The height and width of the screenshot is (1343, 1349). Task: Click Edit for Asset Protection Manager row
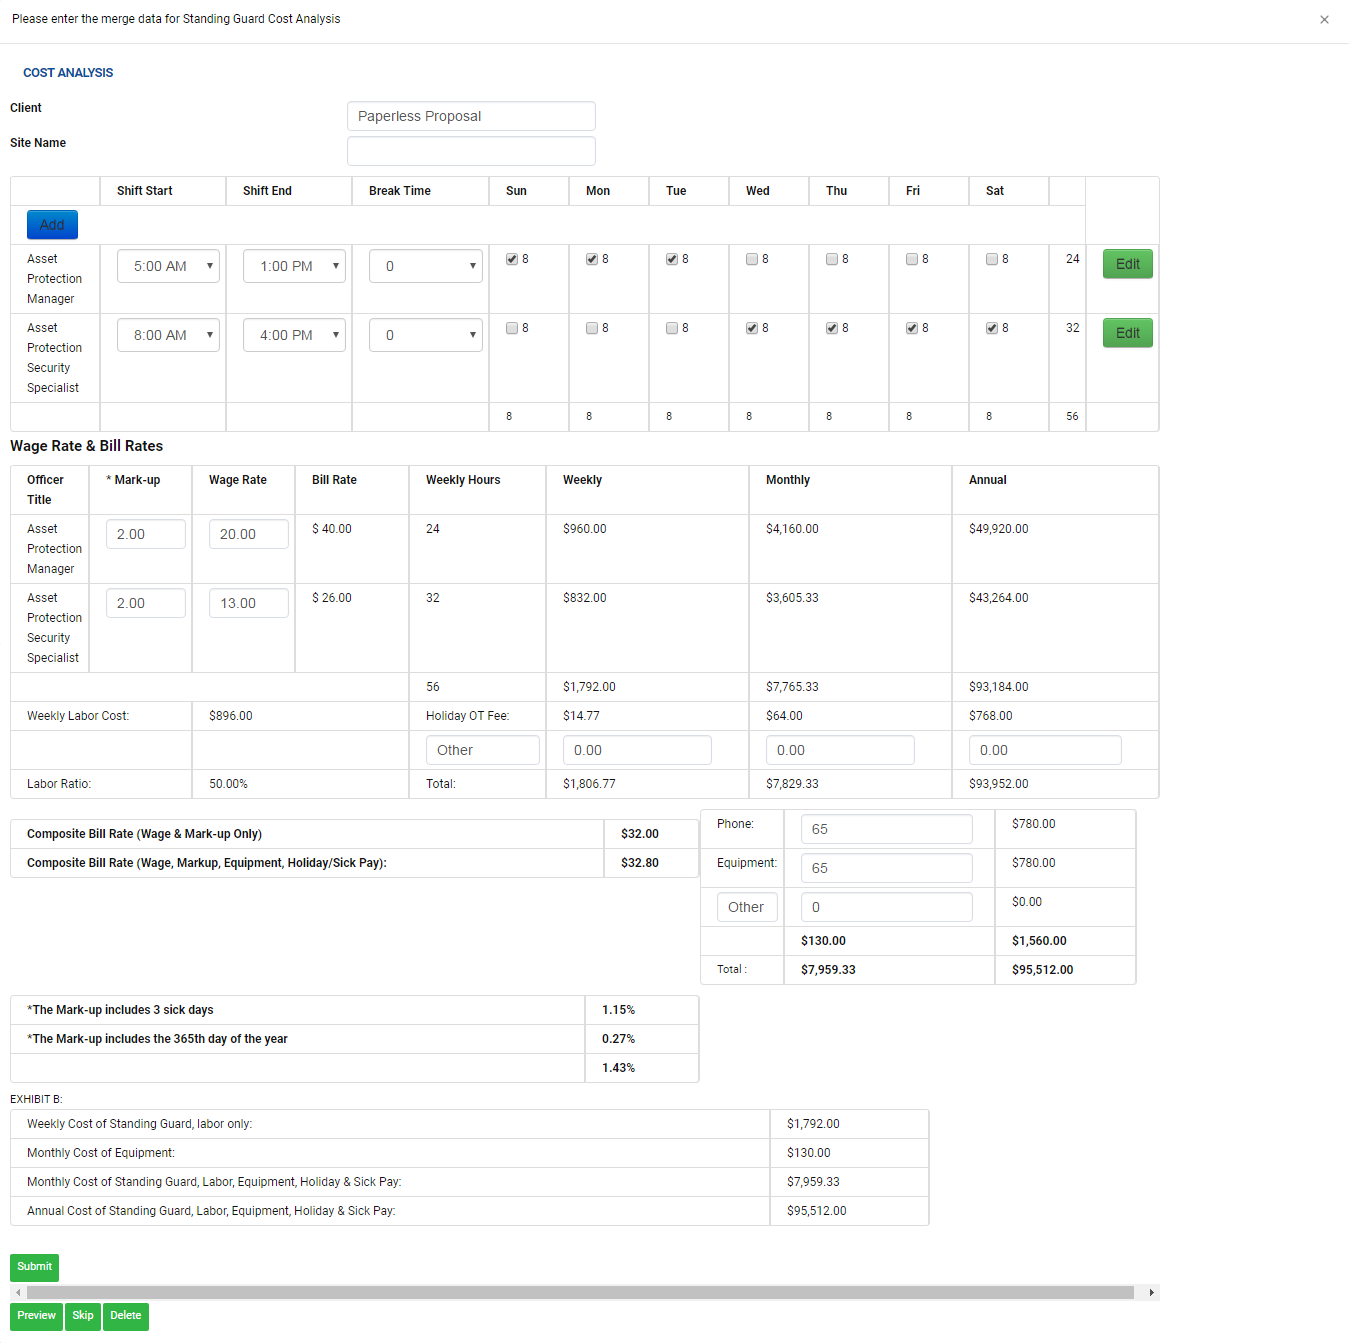tap(1127, 263)
